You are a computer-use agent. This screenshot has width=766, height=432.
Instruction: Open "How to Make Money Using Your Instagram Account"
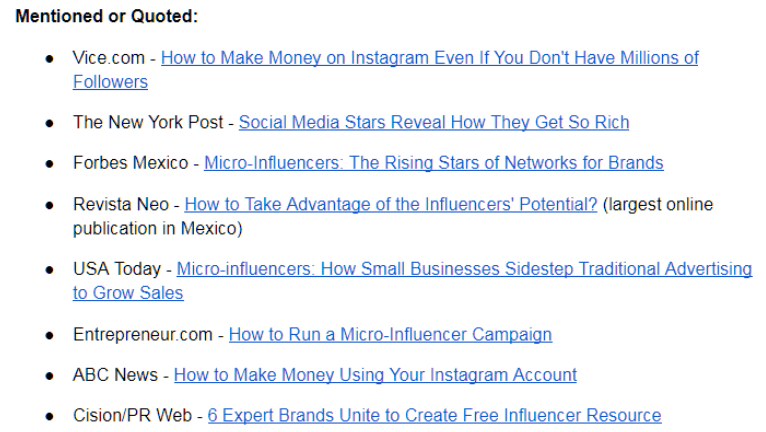click(x=375, y=375)
